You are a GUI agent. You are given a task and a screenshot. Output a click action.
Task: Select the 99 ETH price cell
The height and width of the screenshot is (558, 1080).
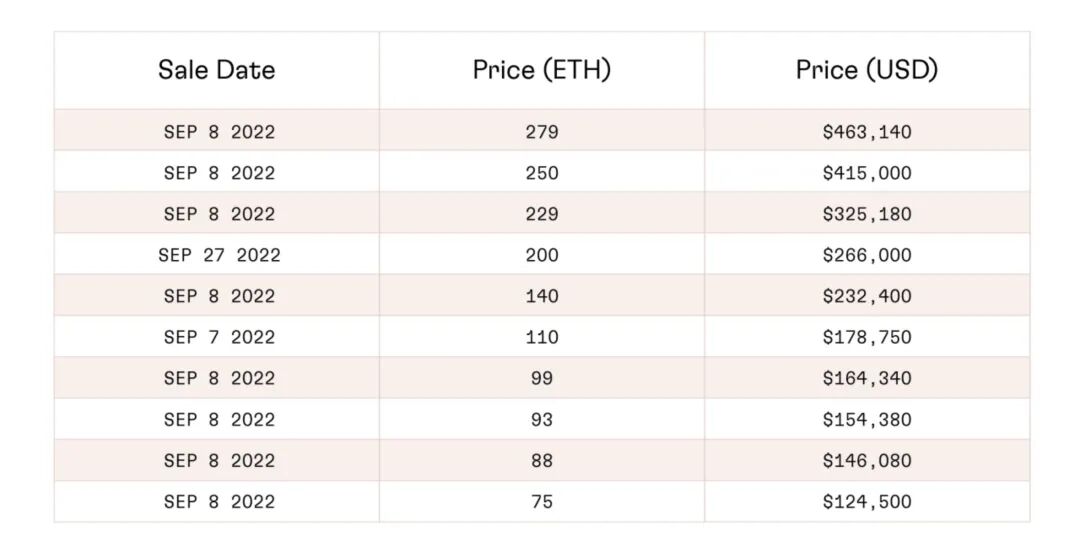pos(541,378)
